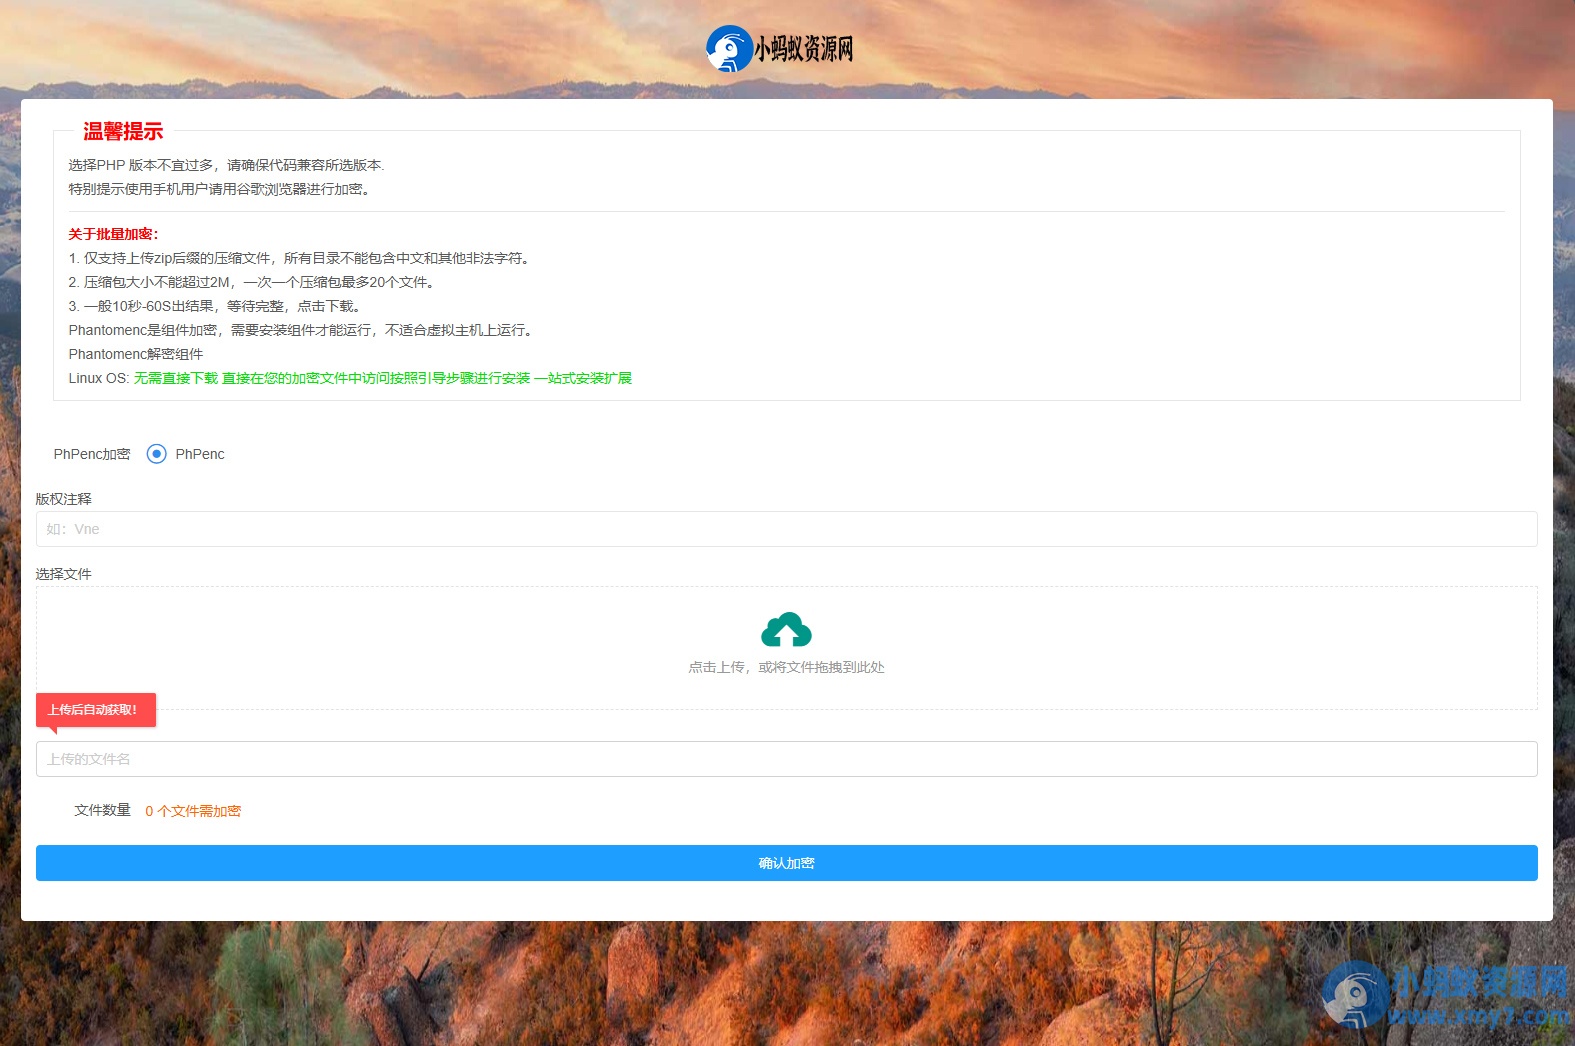This screenshot has height=1046, width=1575.
Task: Open the green Linux OS install link
Action: (x=383, y=378)
